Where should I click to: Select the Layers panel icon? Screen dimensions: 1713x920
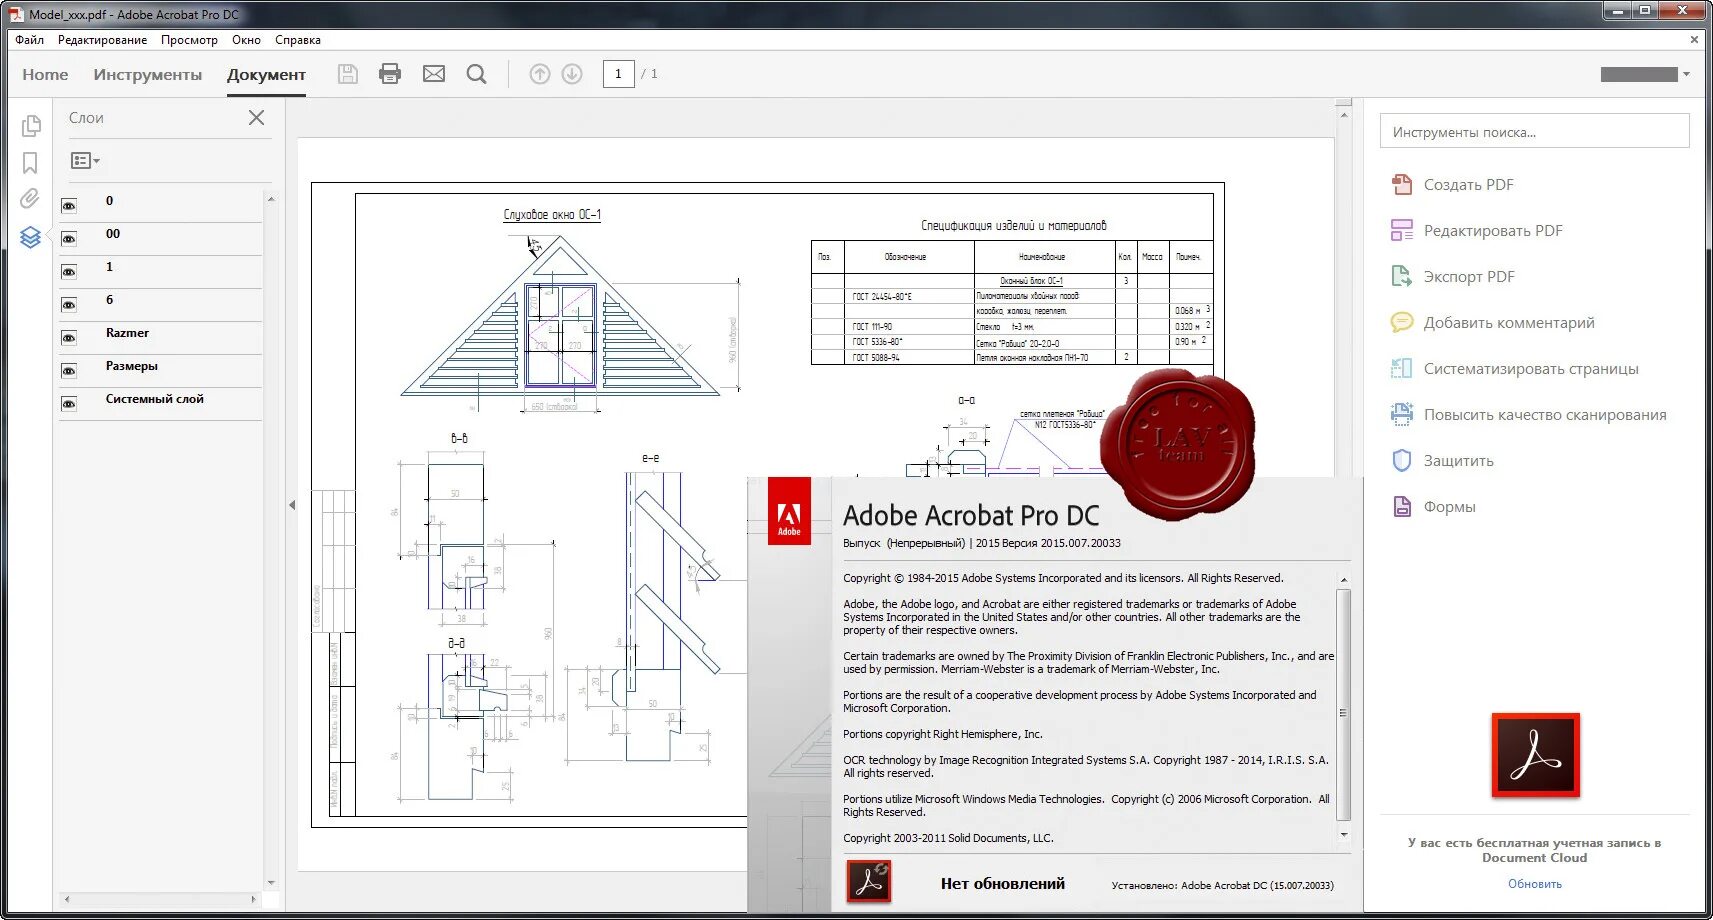pyautogui.click(x=30, y=237)
